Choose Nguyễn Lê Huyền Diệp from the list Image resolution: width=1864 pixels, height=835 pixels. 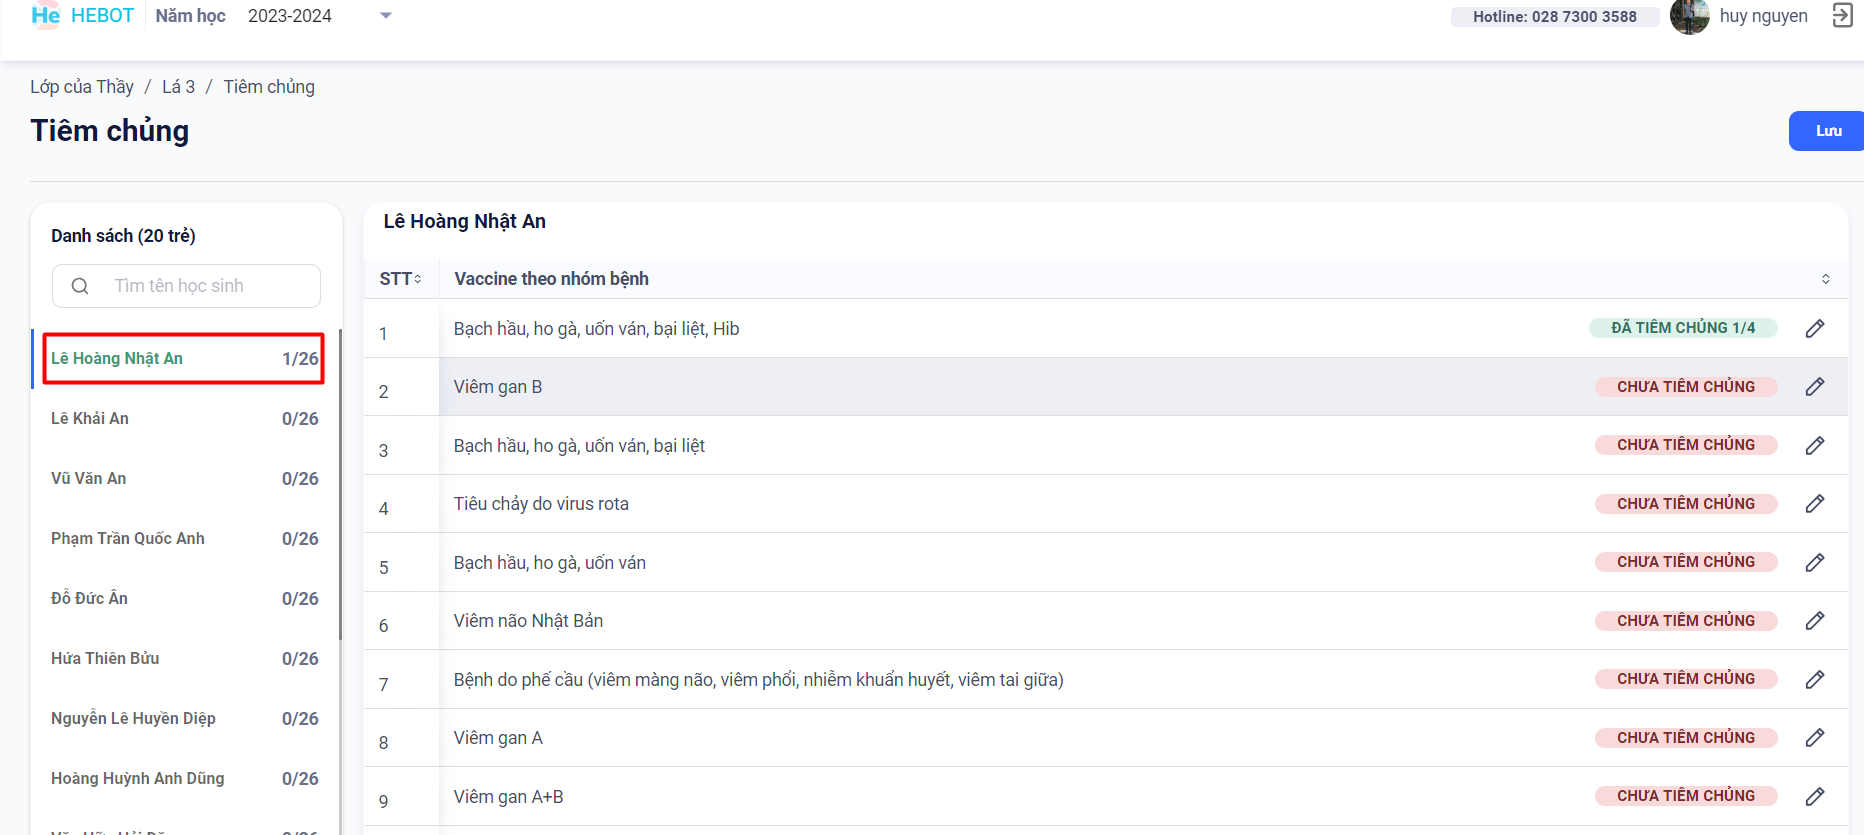tap(133, 718)
